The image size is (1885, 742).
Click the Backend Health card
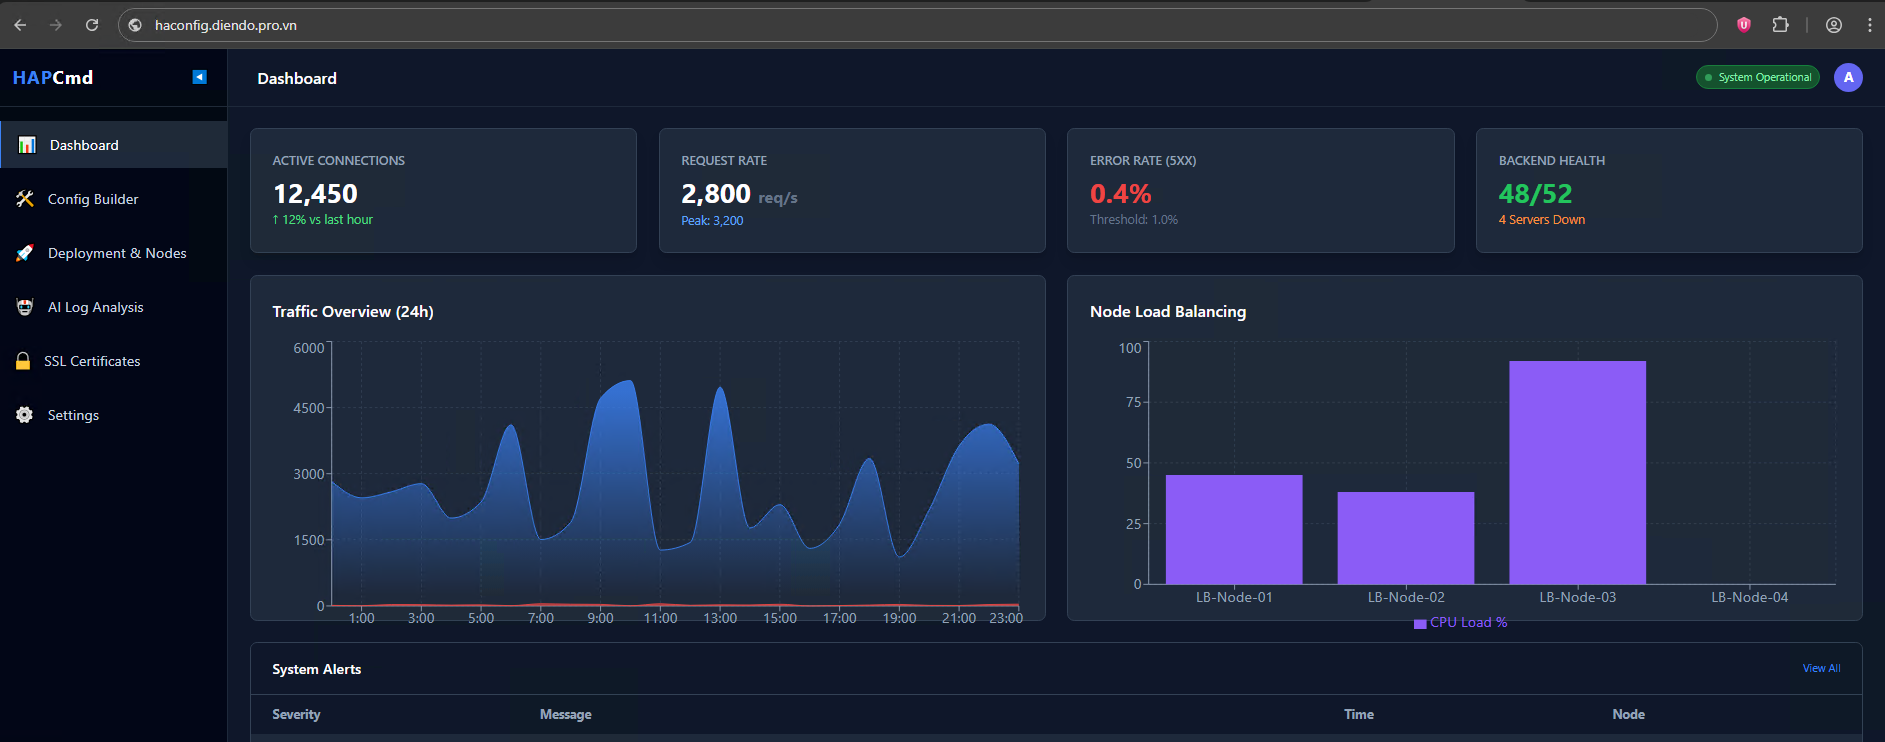pyautogui.click(x=1668, y=190)
